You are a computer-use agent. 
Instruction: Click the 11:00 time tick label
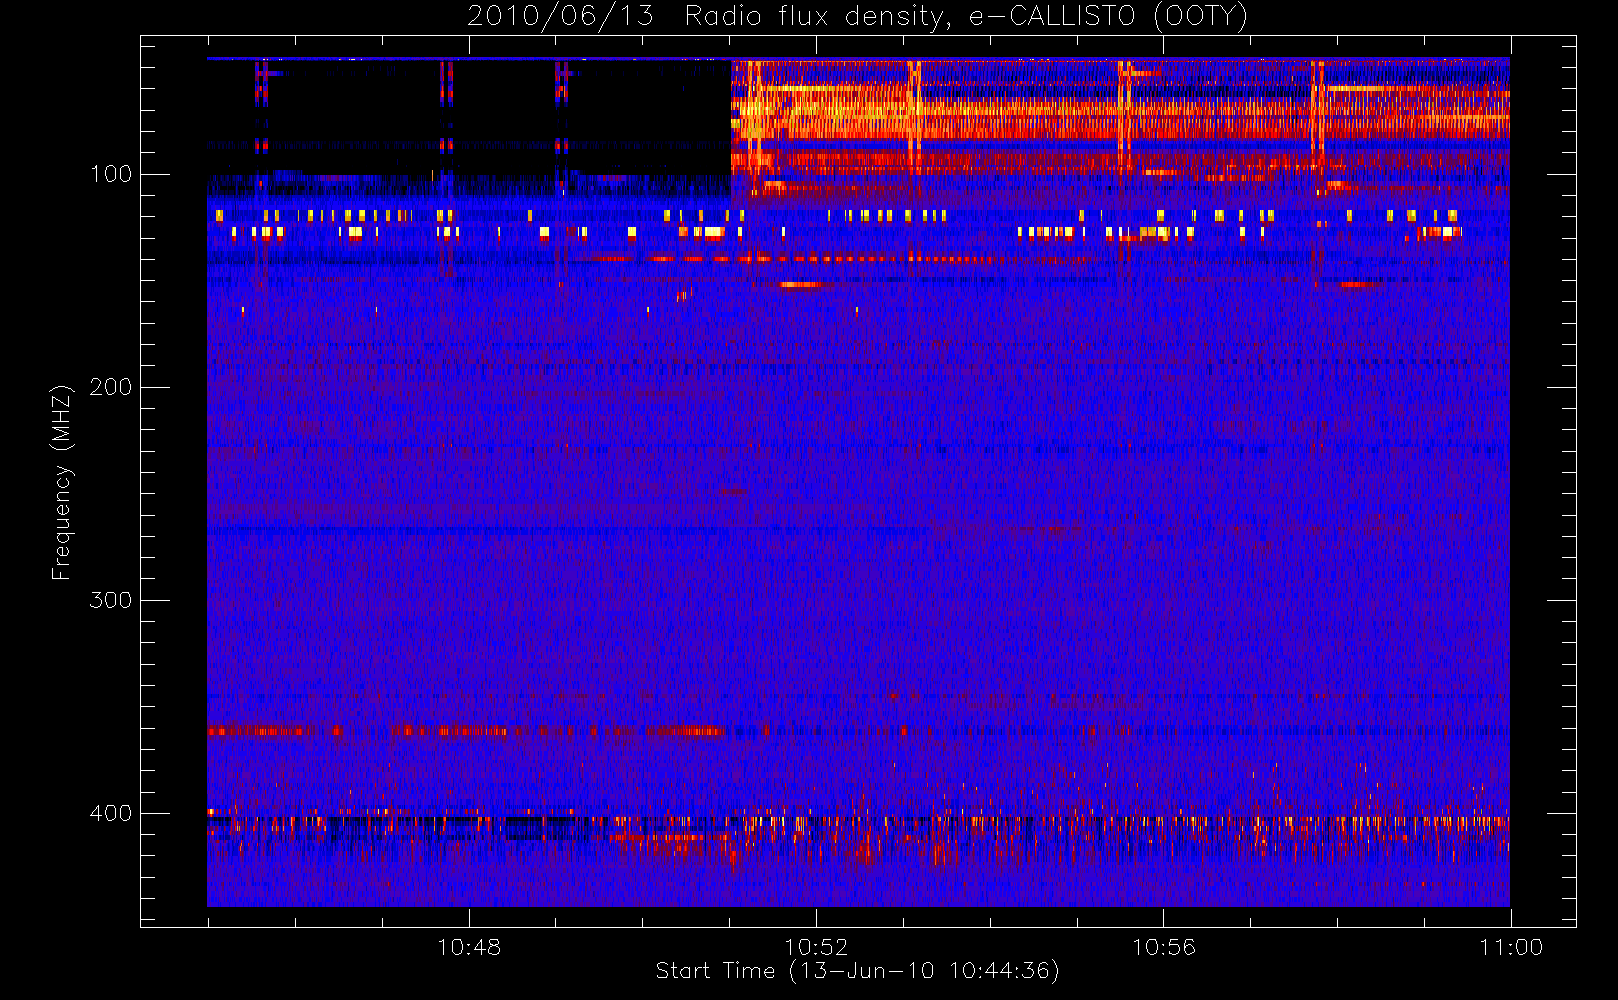click(x=1511, y=947)
